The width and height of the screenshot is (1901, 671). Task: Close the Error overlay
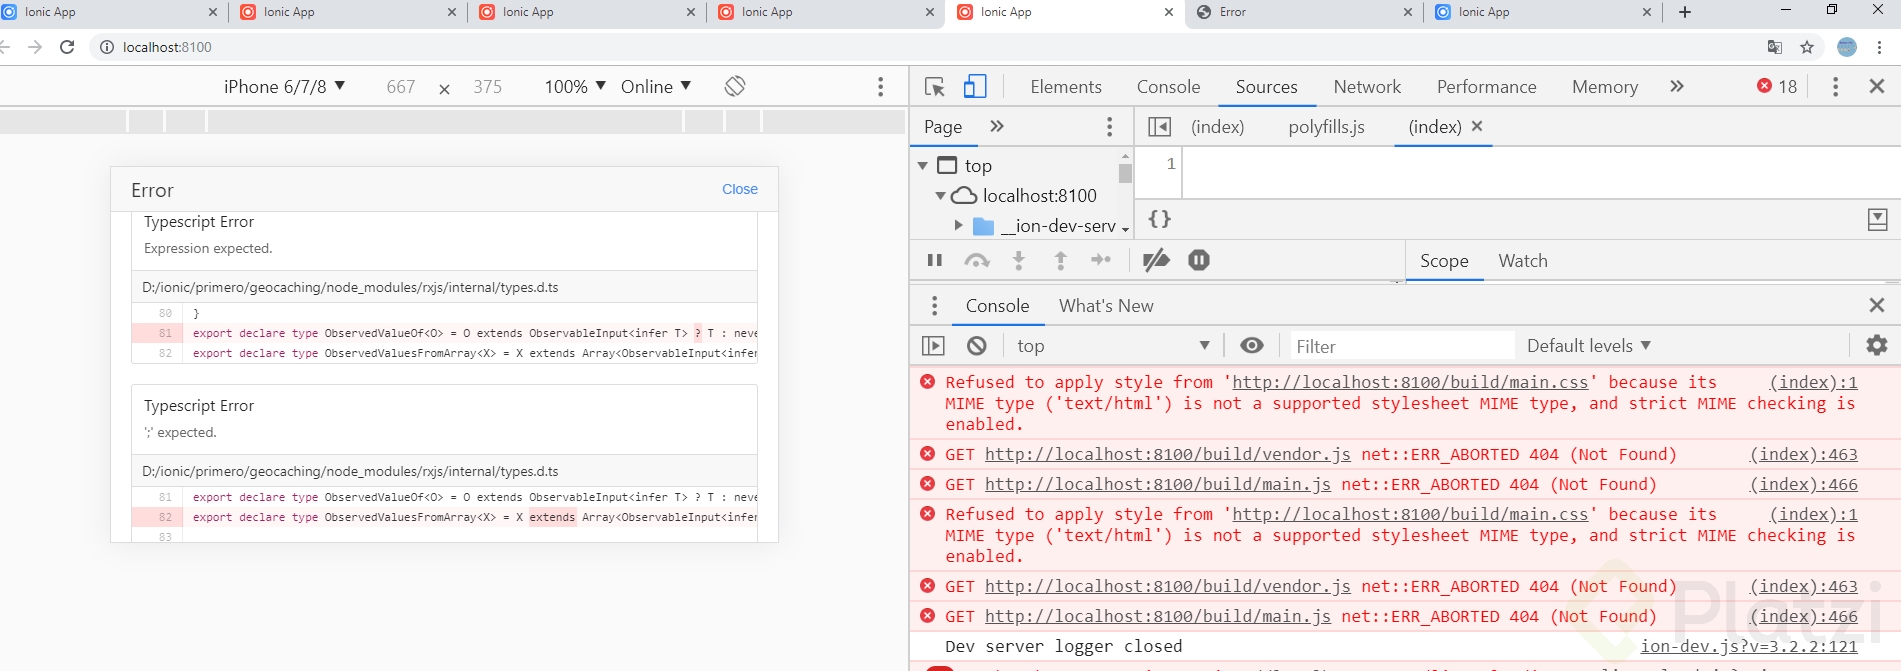pos(740,189)
